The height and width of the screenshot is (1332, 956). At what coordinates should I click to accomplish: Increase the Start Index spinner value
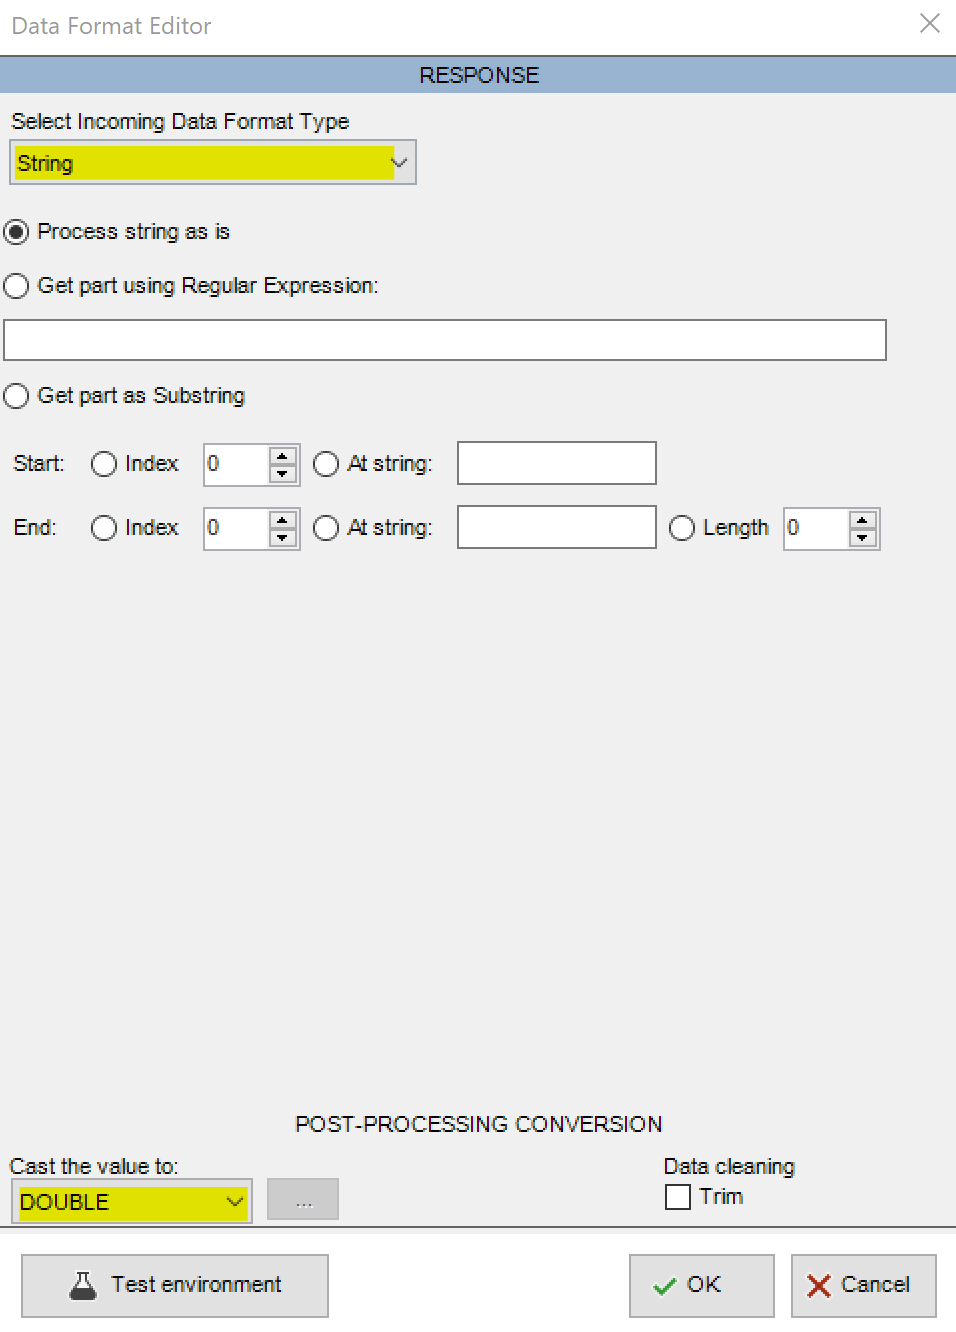click(283, 455)
